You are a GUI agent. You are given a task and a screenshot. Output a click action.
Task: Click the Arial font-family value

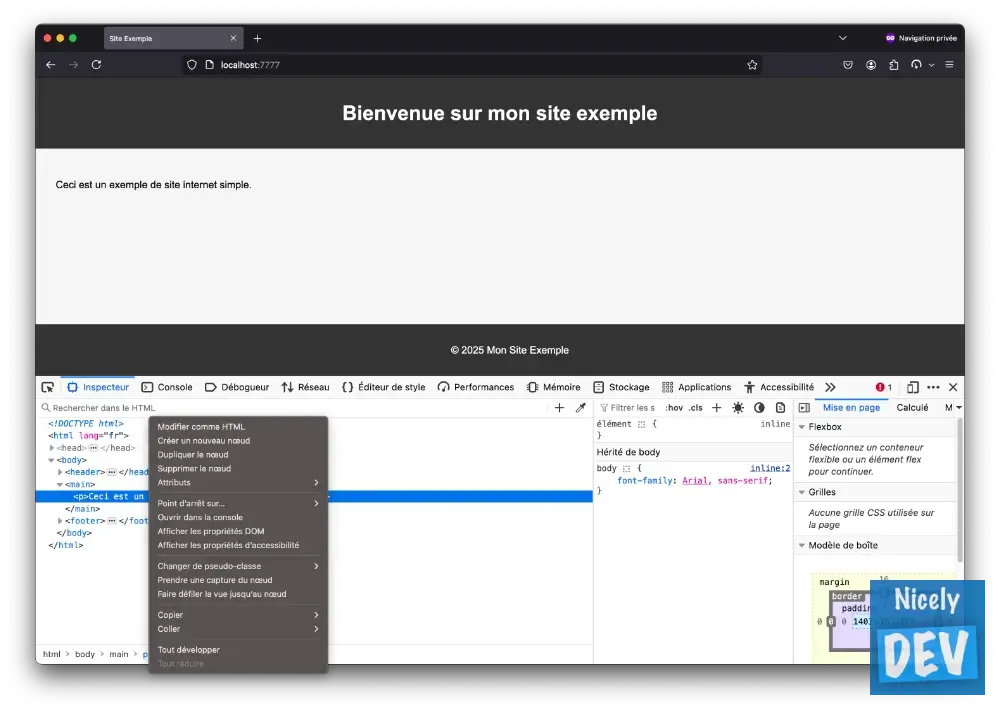coord(695,481)
